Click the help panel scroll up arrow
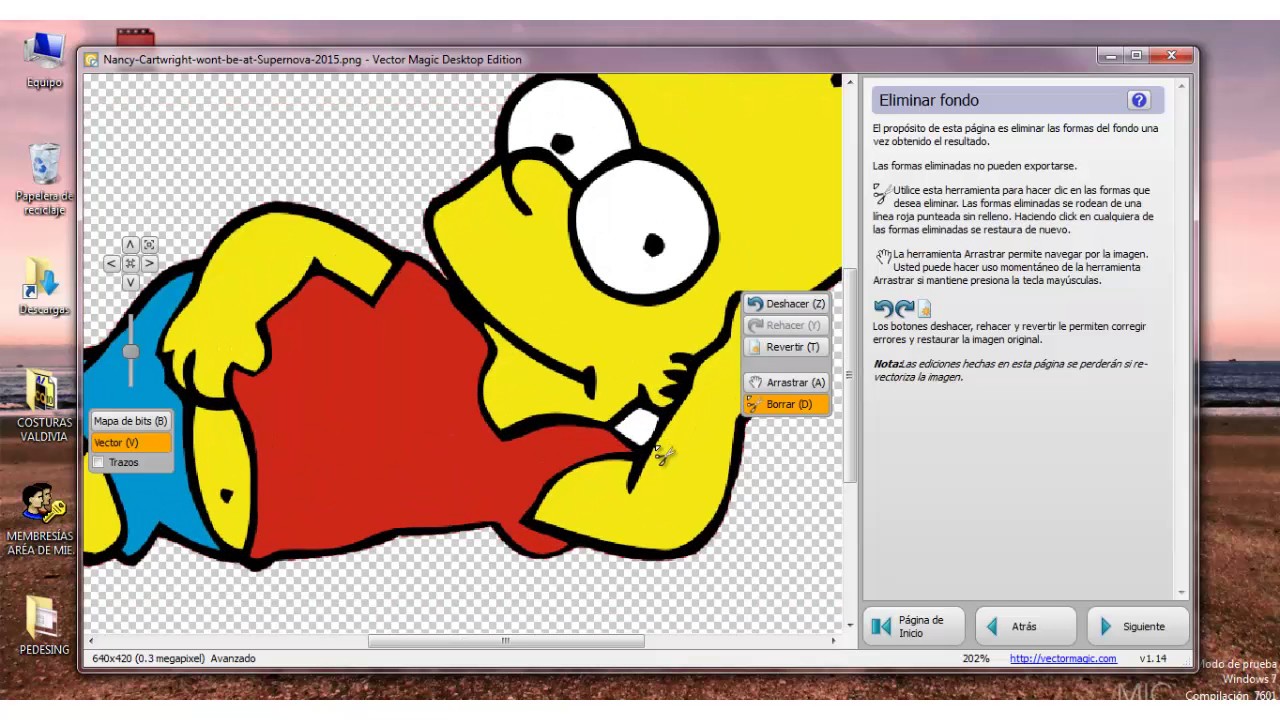 1183,88
